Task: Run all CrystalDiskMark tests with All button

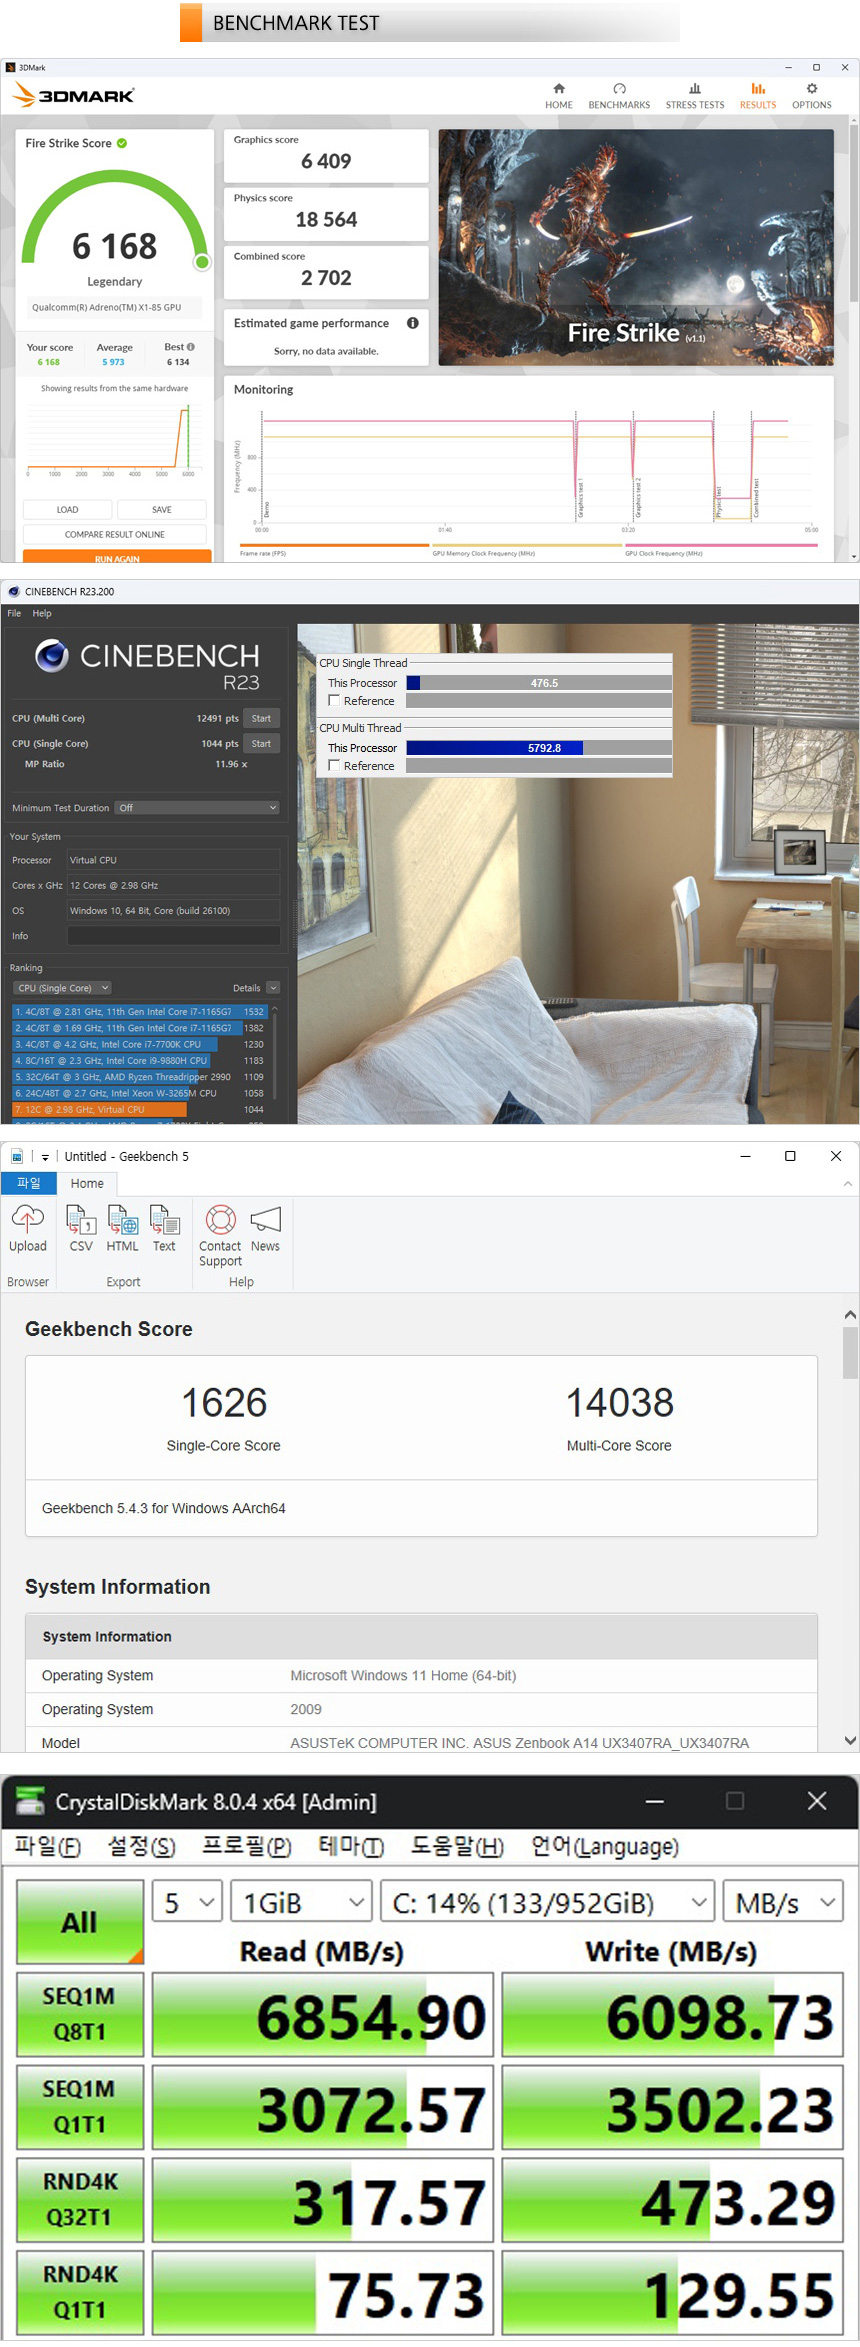Action: click(80, 1922)
